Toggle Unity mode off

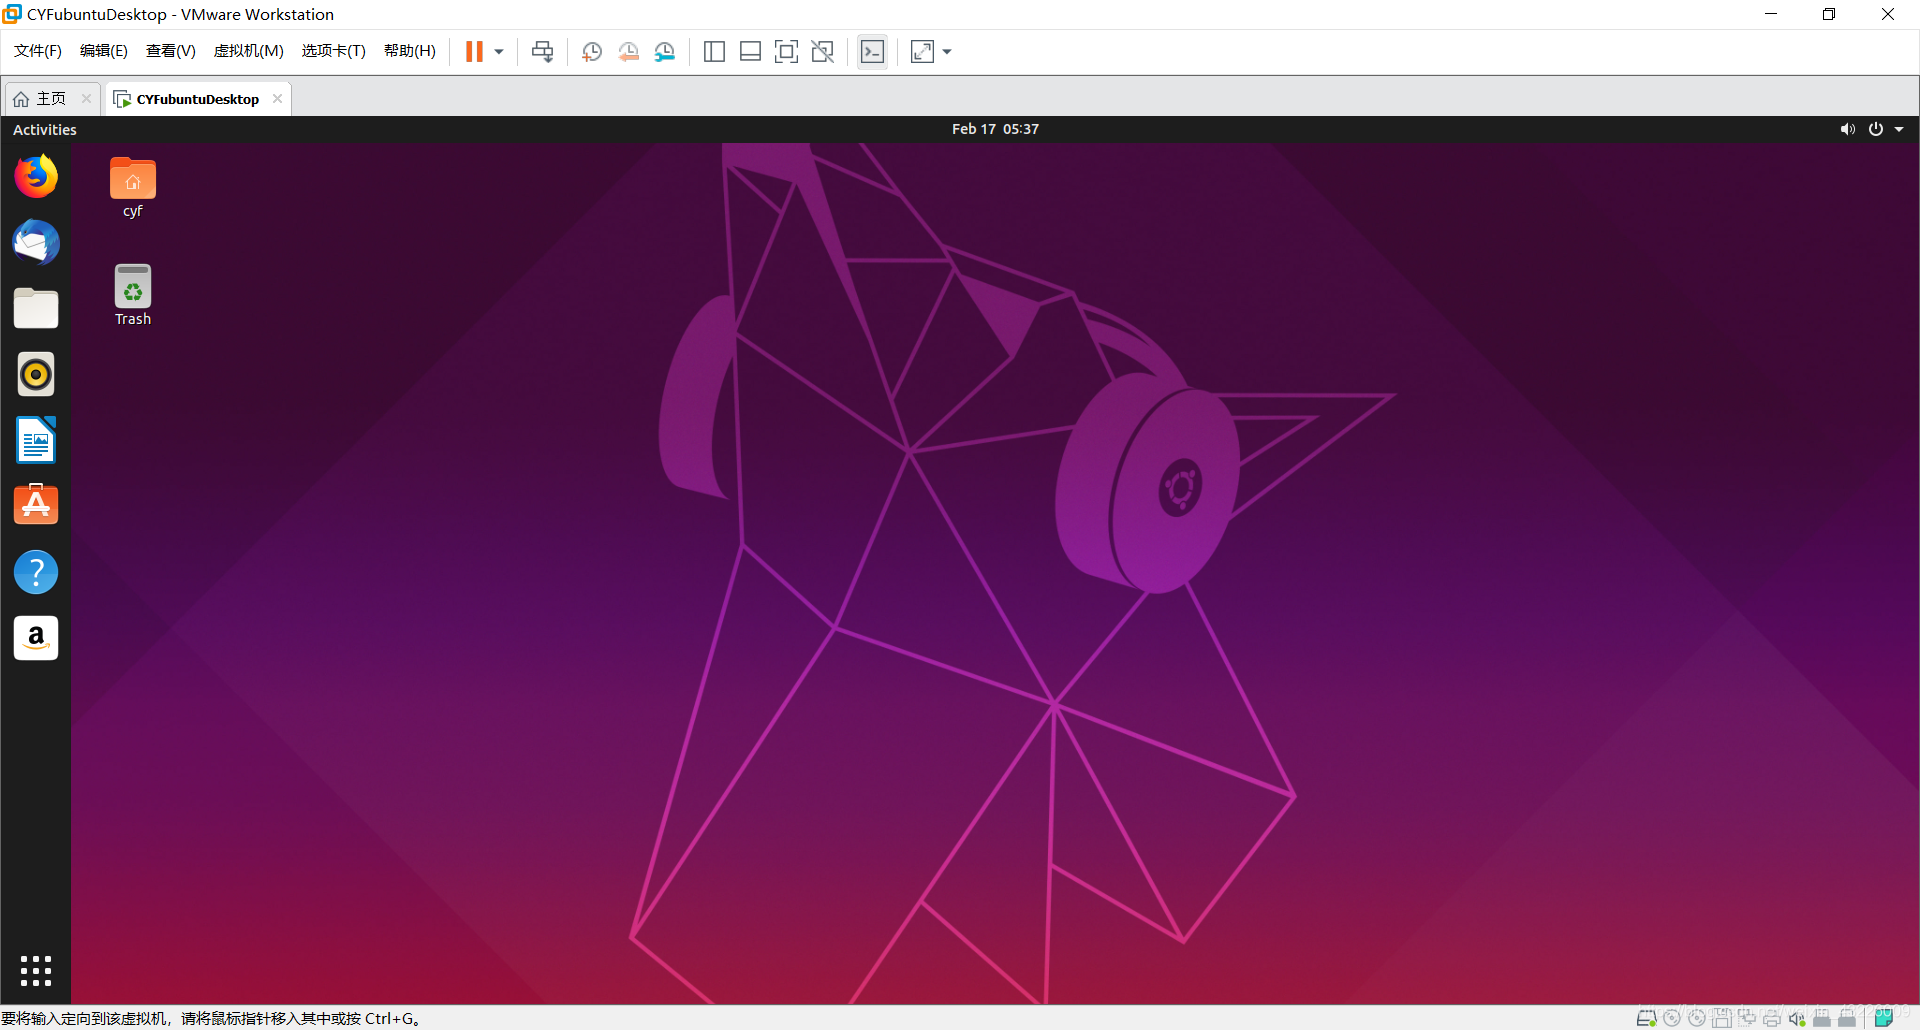823,51
